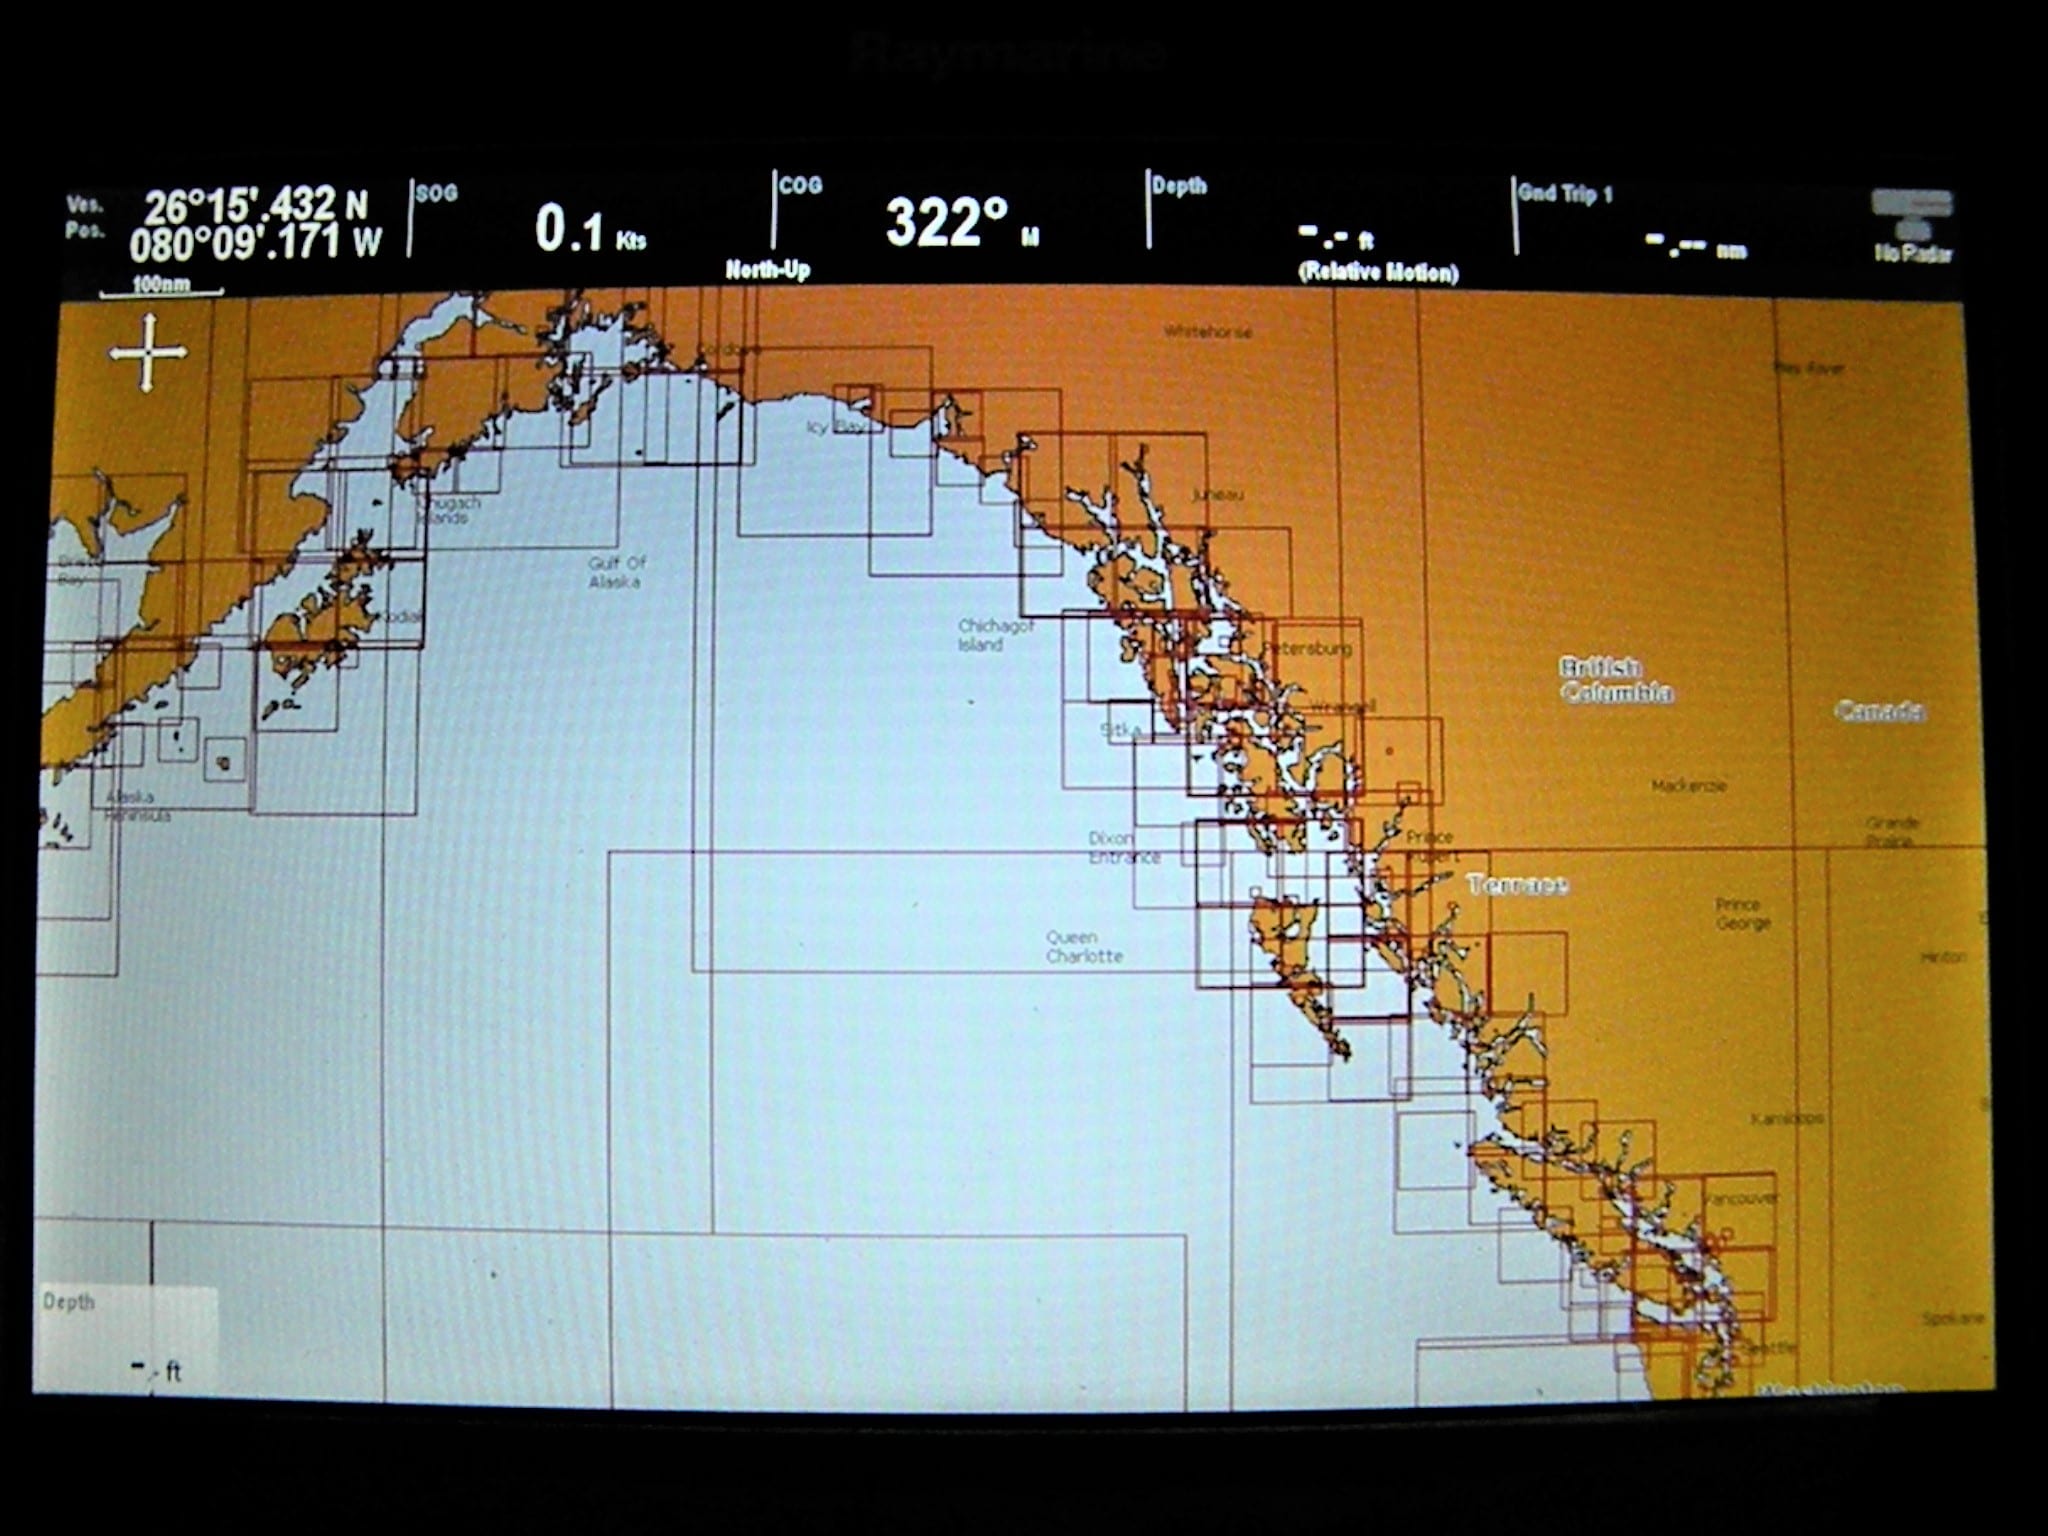Click the Queen Charlotte label
Screen dimensions: 2048x1536
pyautogui.click(x=1083, y=947)
